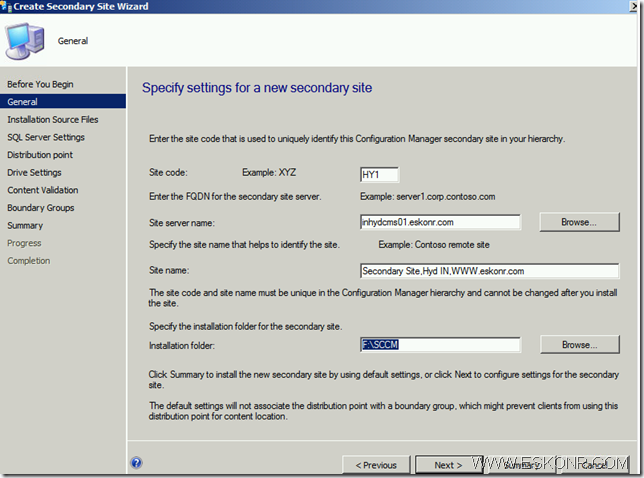Click the 'Specify settings for a new secondary site' heading
Image resolution: width=644 pixels, height=478 pixels.
(257, 88)
